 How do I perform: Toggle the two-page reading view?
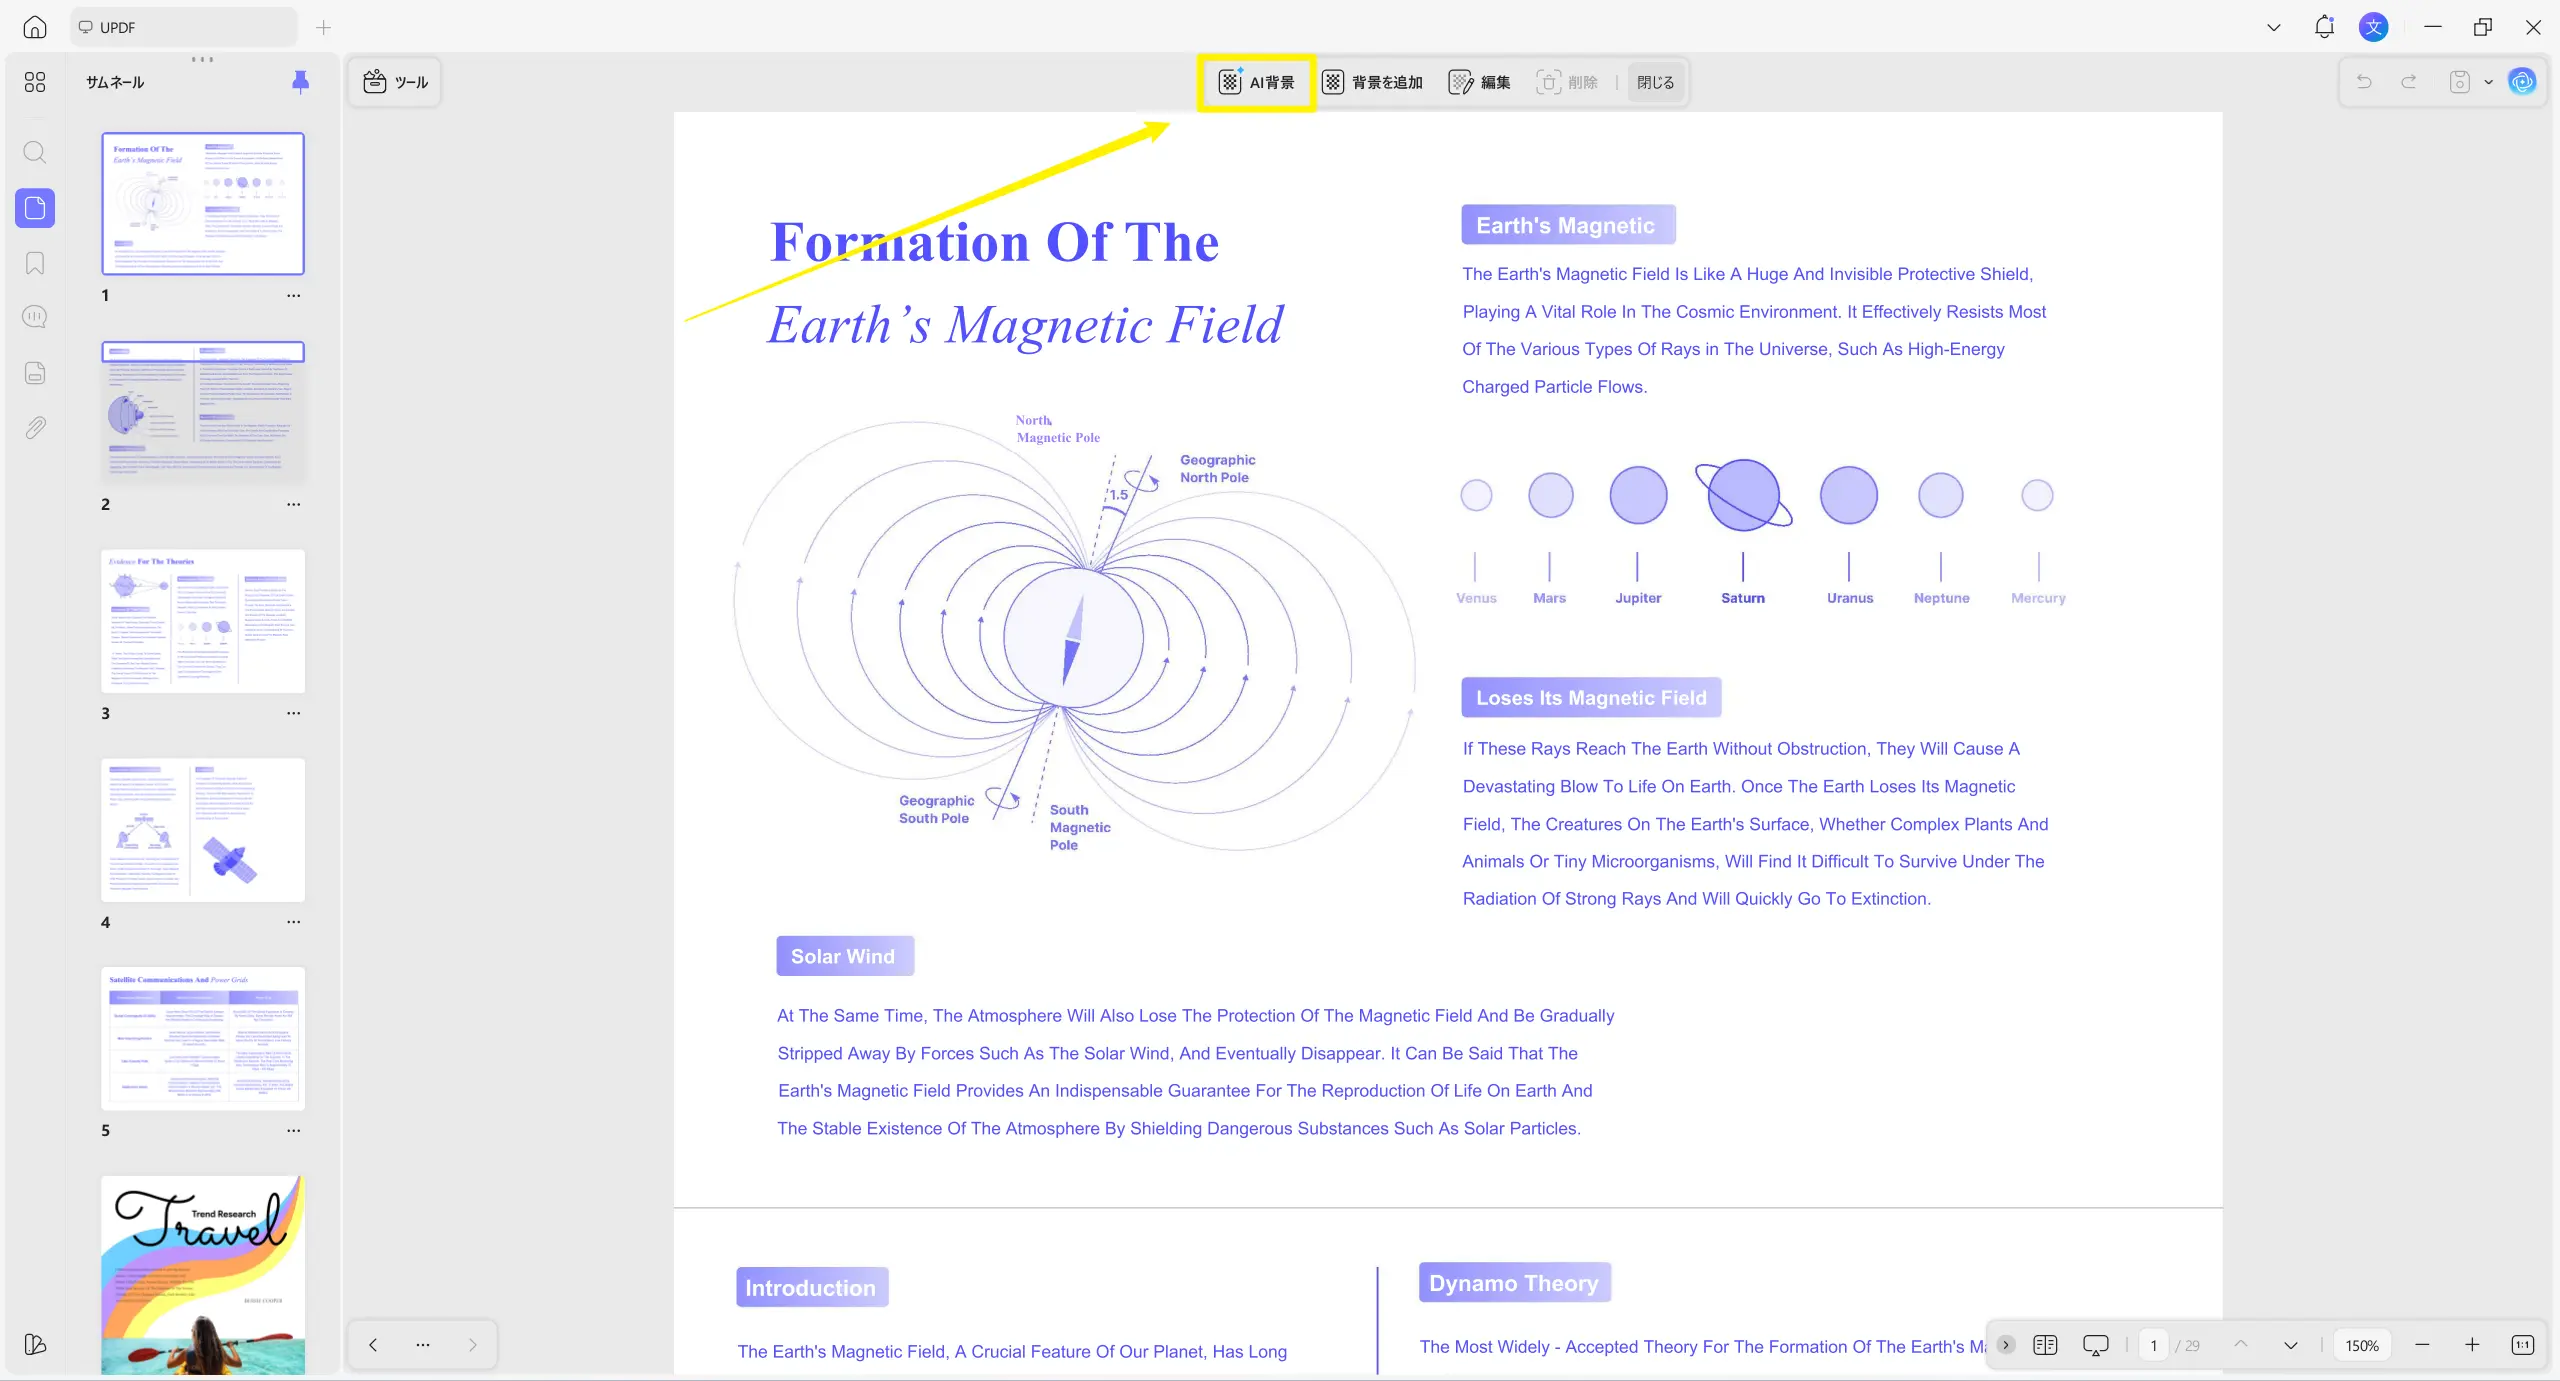tap(2045, 1345)
